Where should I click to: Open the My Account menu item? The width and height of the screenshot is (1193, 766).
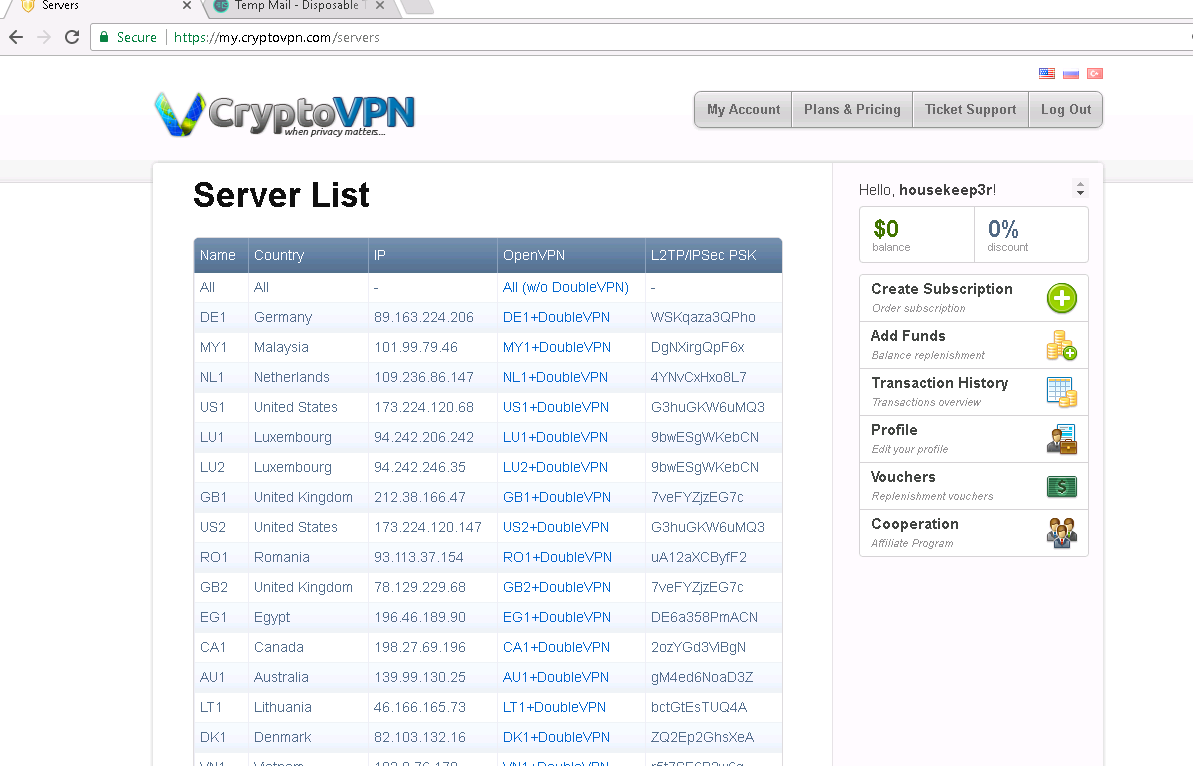click(x=743, y=110)
